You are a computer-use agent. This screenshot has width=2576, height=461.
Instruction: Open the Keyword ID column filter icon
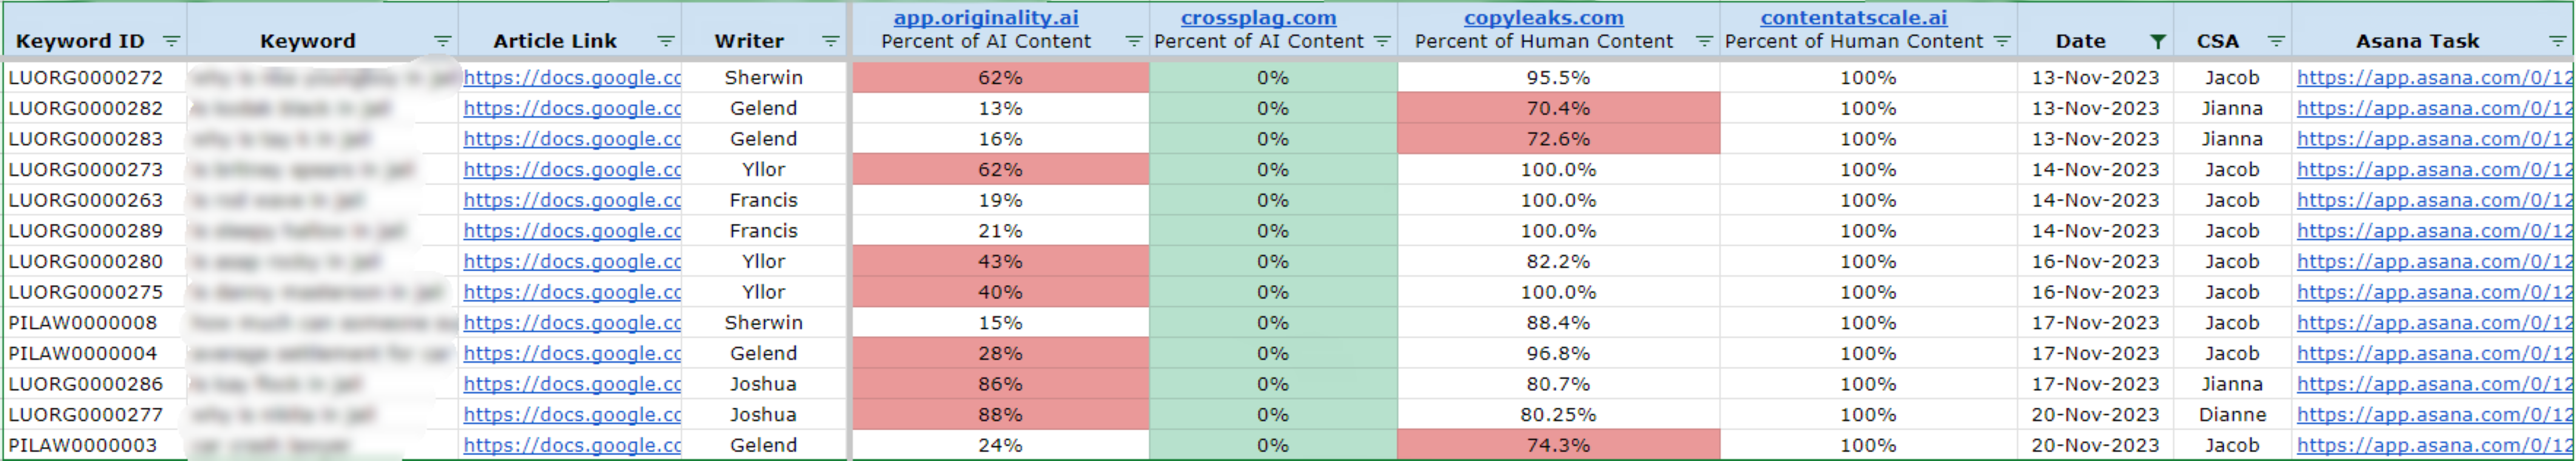click(x=171, y=41)
